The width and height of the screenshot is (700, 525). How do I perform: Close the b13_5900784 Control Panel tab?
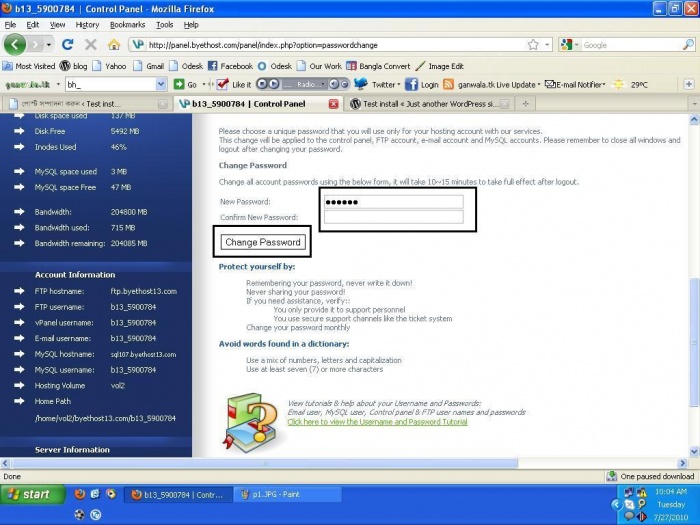pyautogui.click(x=333, y=104)
